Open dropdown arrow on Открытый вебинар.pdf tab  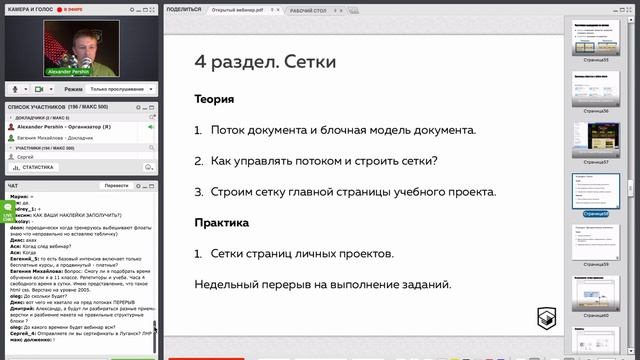(x=272, y=10)
